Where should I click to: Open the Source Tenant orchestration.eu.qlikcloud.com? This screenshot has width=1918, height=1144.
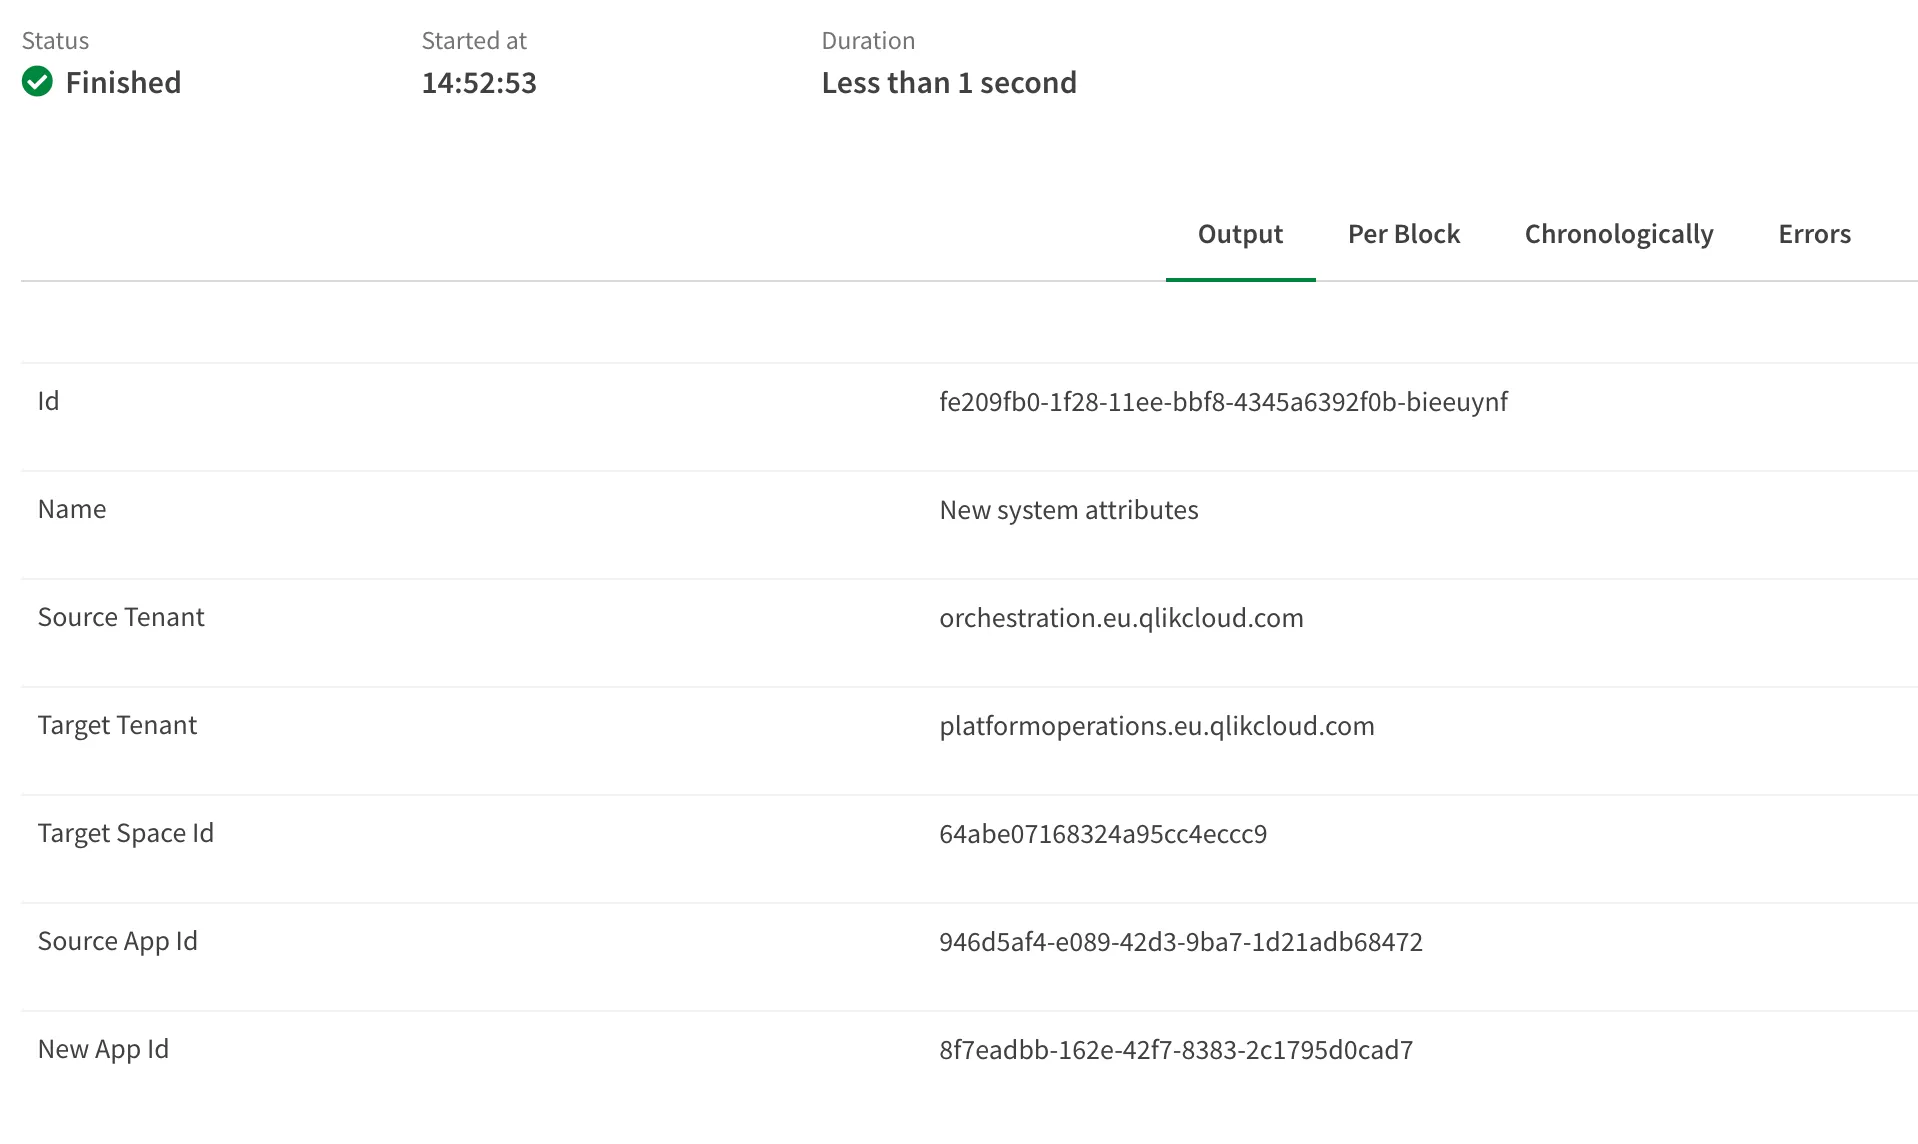(1121, 618)
